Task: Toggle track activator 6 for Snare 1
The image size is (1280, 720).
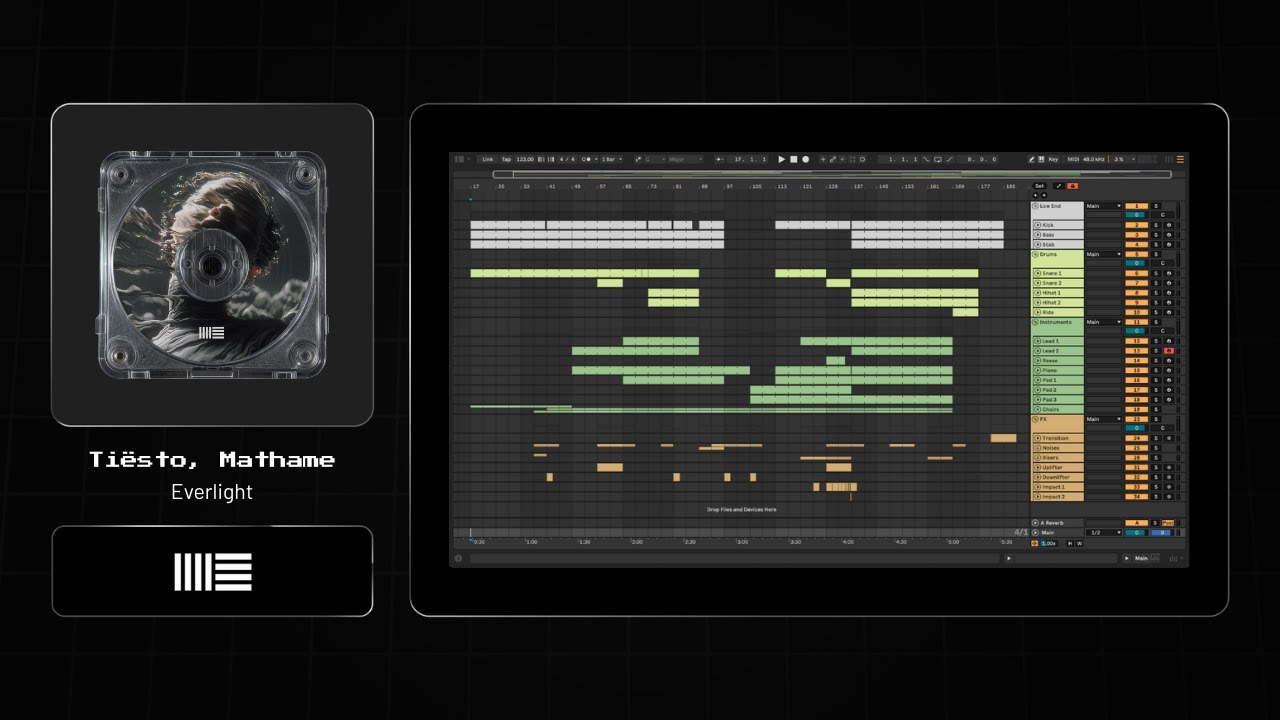Action: click(x=1136, y=273)
